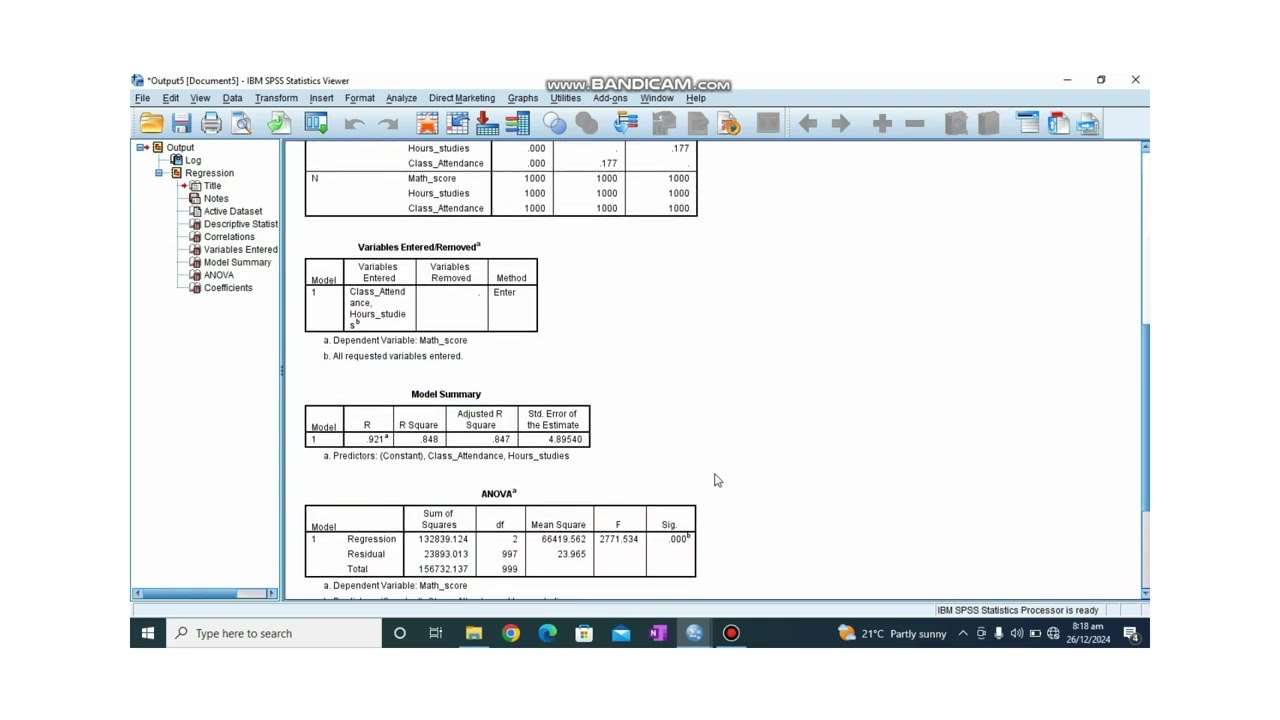The image size is (1280, 720).
Task: Click the two overlapping circles toolbar icon
Action: tap(555, 123)
